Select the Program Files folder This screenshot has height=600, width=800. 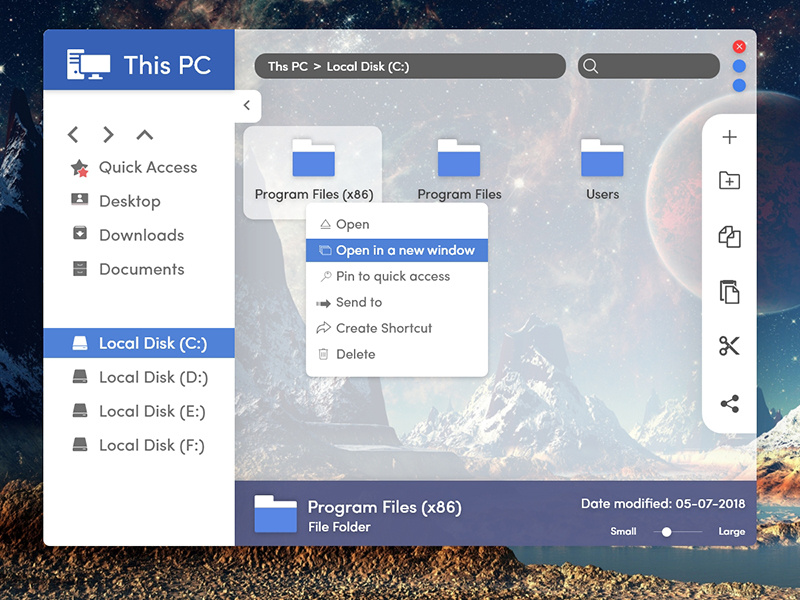point(459,170)
